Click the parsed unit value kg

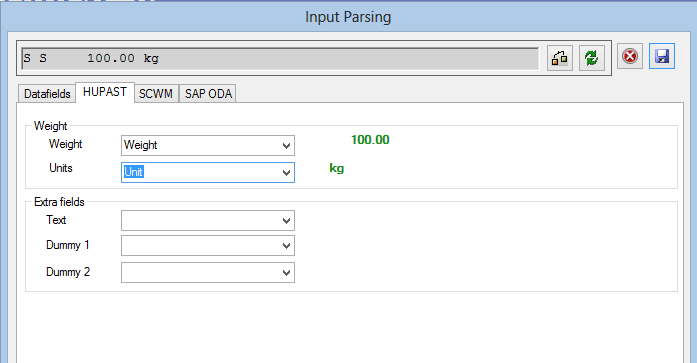click(336, 168)
